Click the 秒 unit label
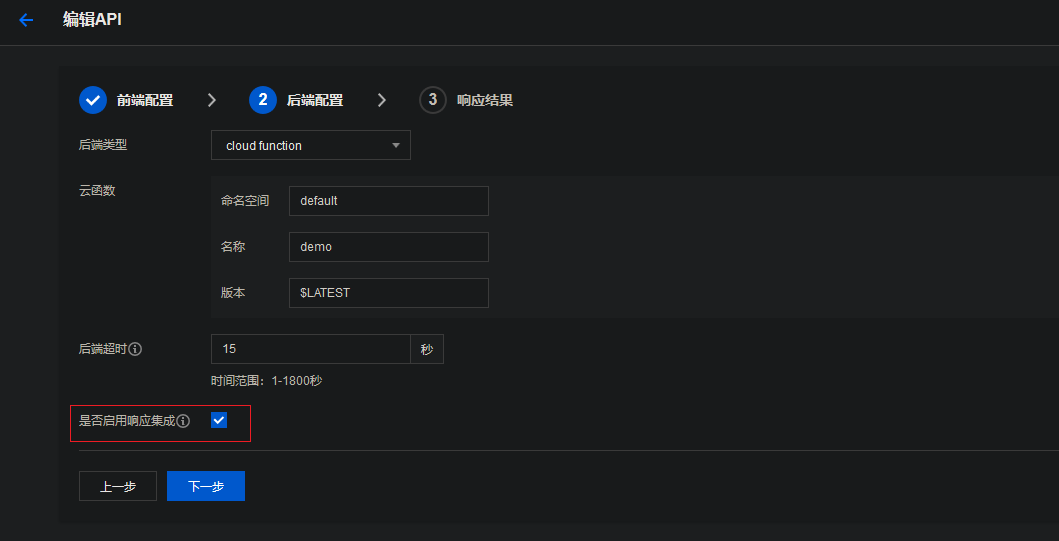The width and height of the screenshot is (1059, 541). pos(427,349)
